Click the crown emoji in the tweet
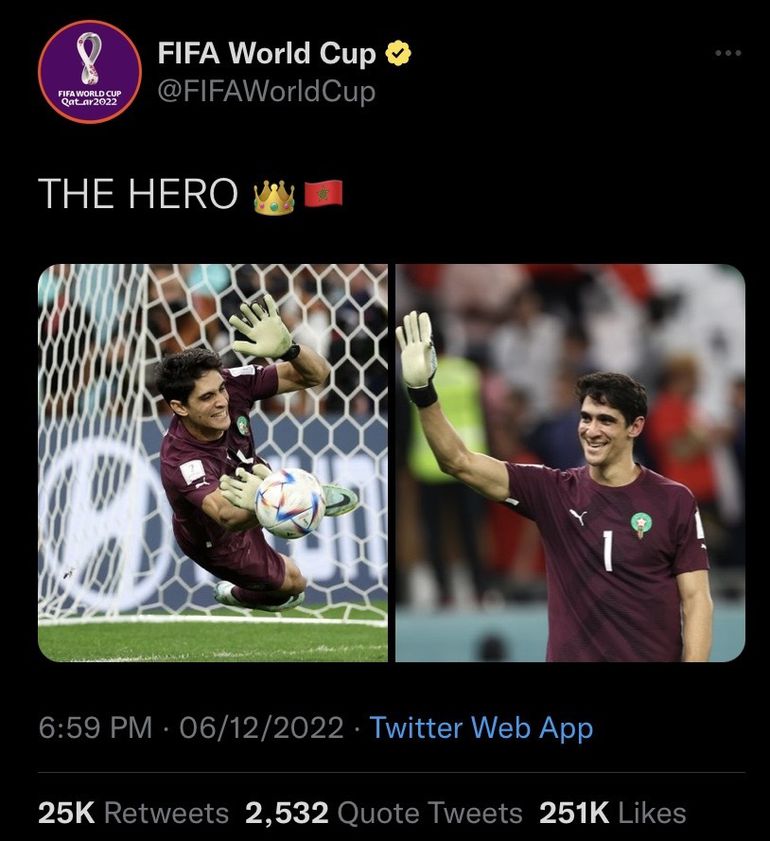Screen dimensions: 770x841 pos(274,196)
